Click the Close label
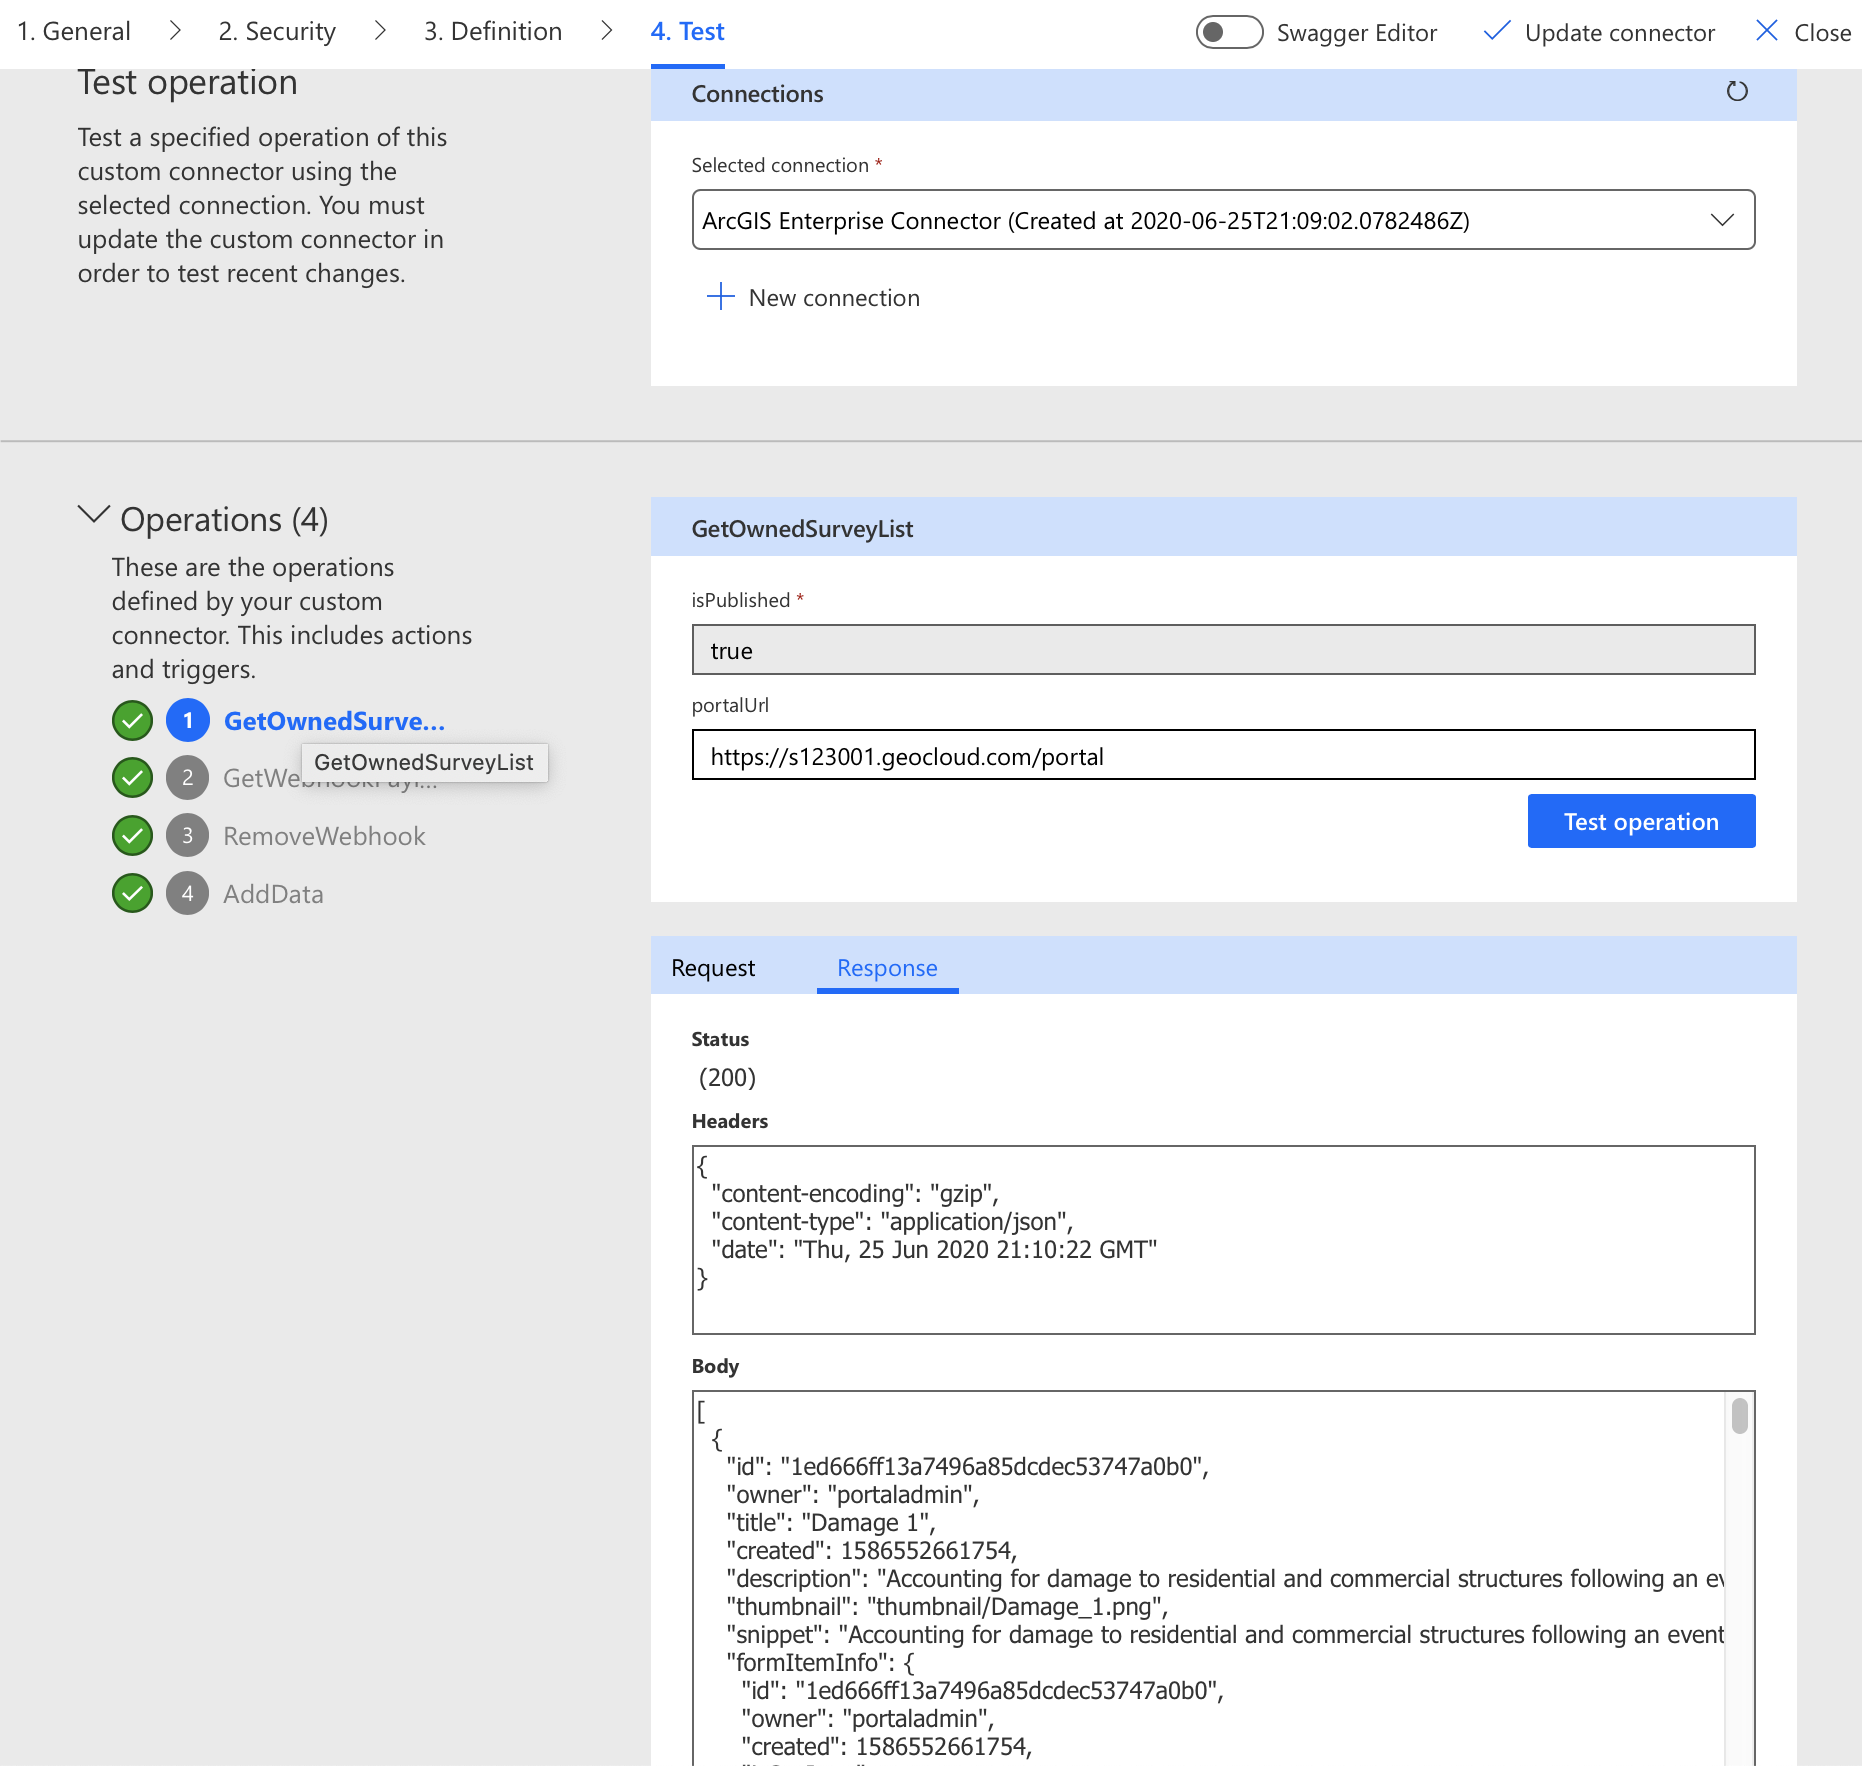The height and width of the screenshot is (1766, 1862). click(x=1822, y=32)
